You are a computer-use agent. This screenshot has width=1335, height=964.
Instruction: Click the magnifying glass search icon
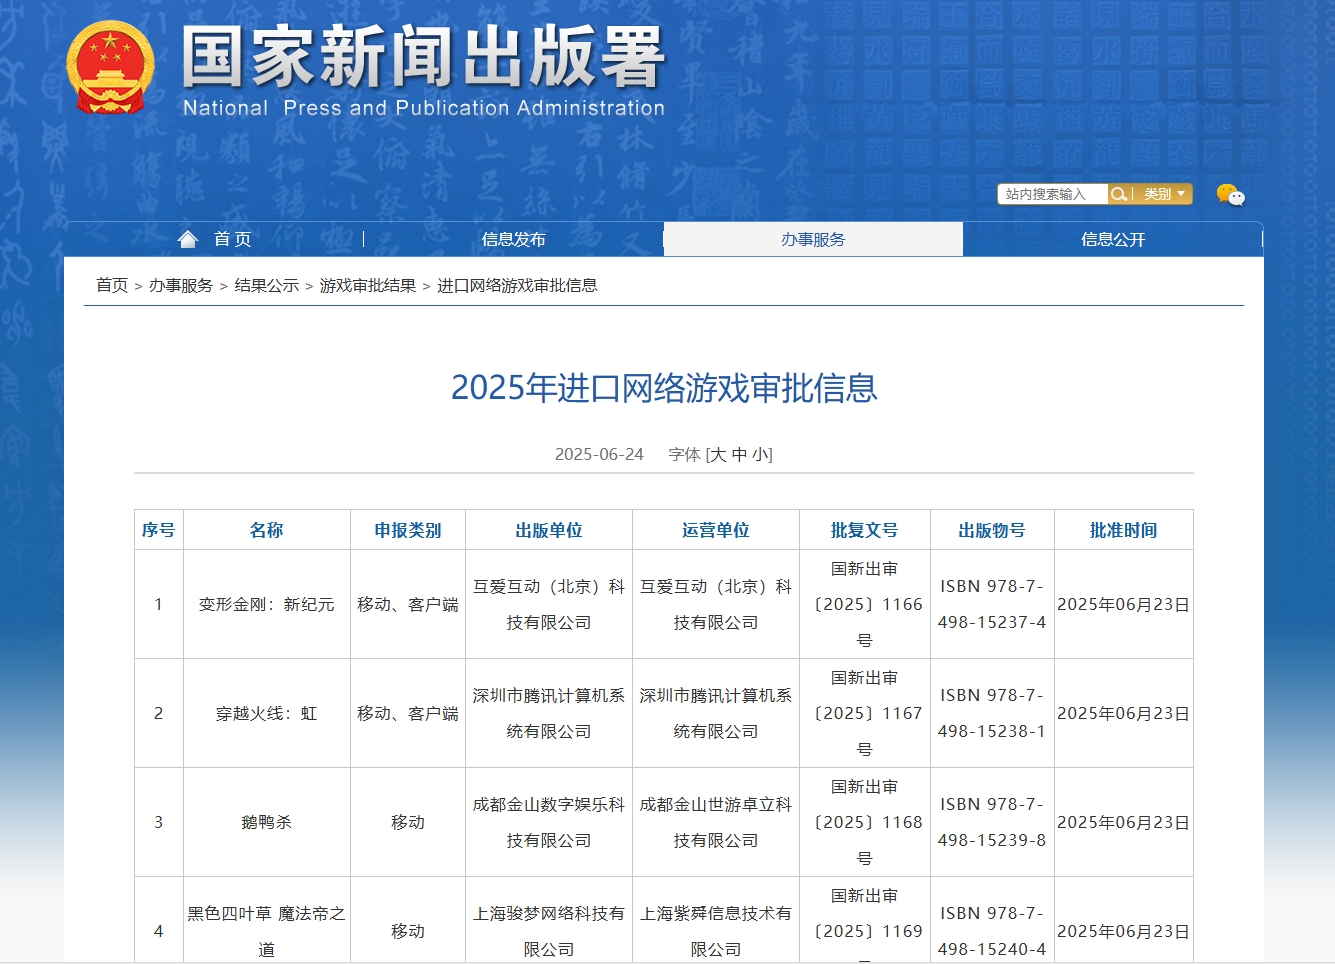(1119, 193)
